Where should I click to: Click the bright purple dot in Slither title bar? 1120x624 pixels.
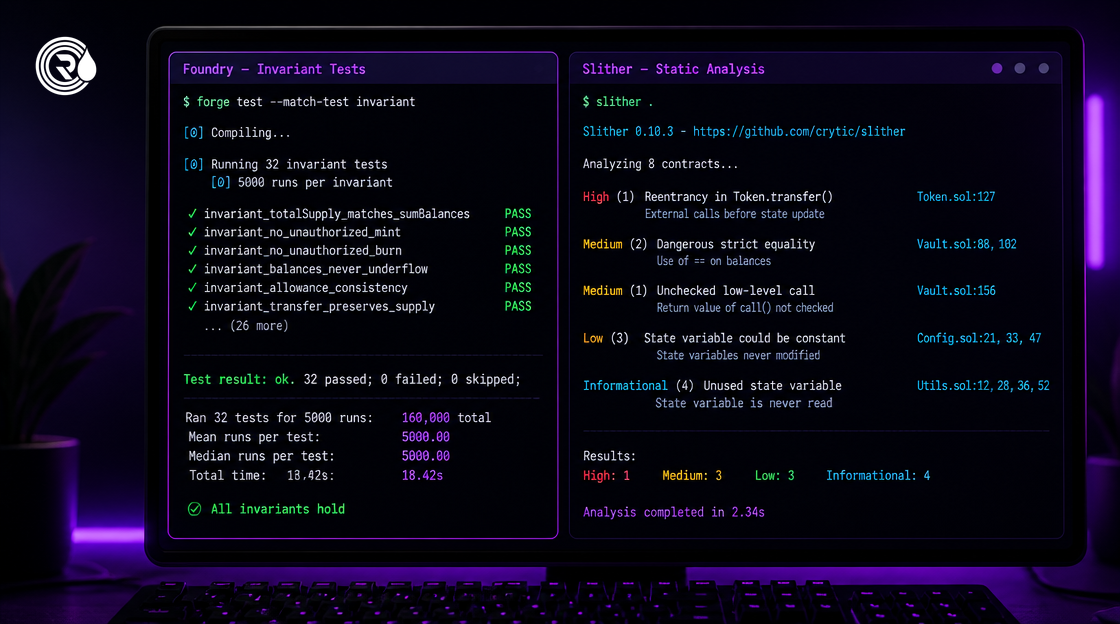pyautogui.click(x=997, y=69)
